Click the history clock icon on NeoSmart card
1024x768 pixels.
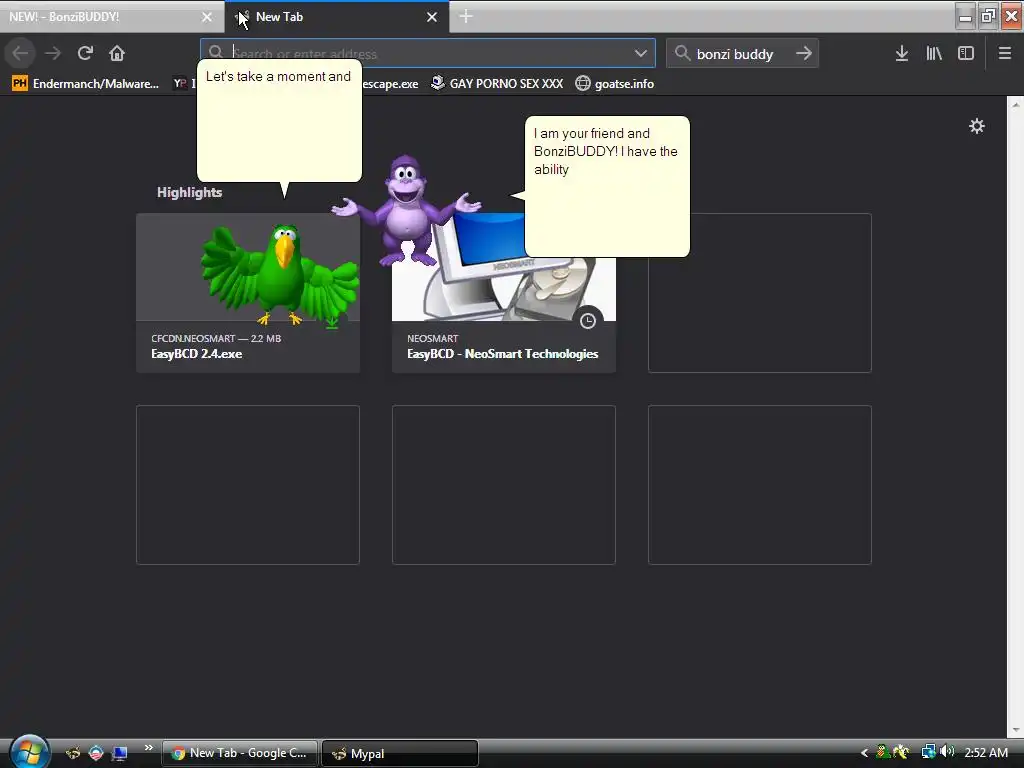point(588,321)
